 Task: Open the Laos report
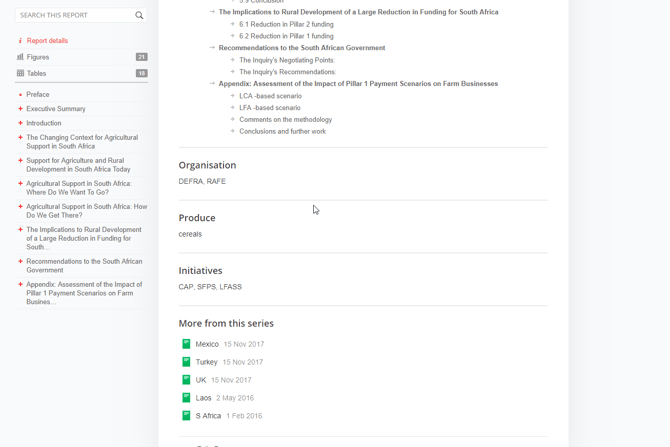(203, 398)
